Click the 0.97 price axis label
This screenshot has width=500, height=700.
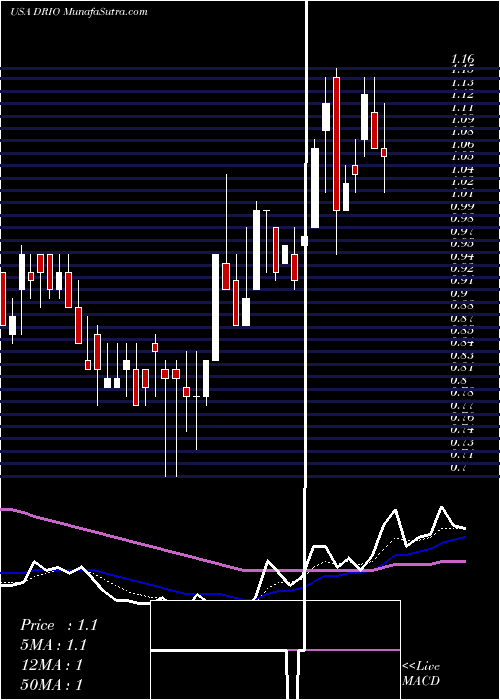(462, 231)
